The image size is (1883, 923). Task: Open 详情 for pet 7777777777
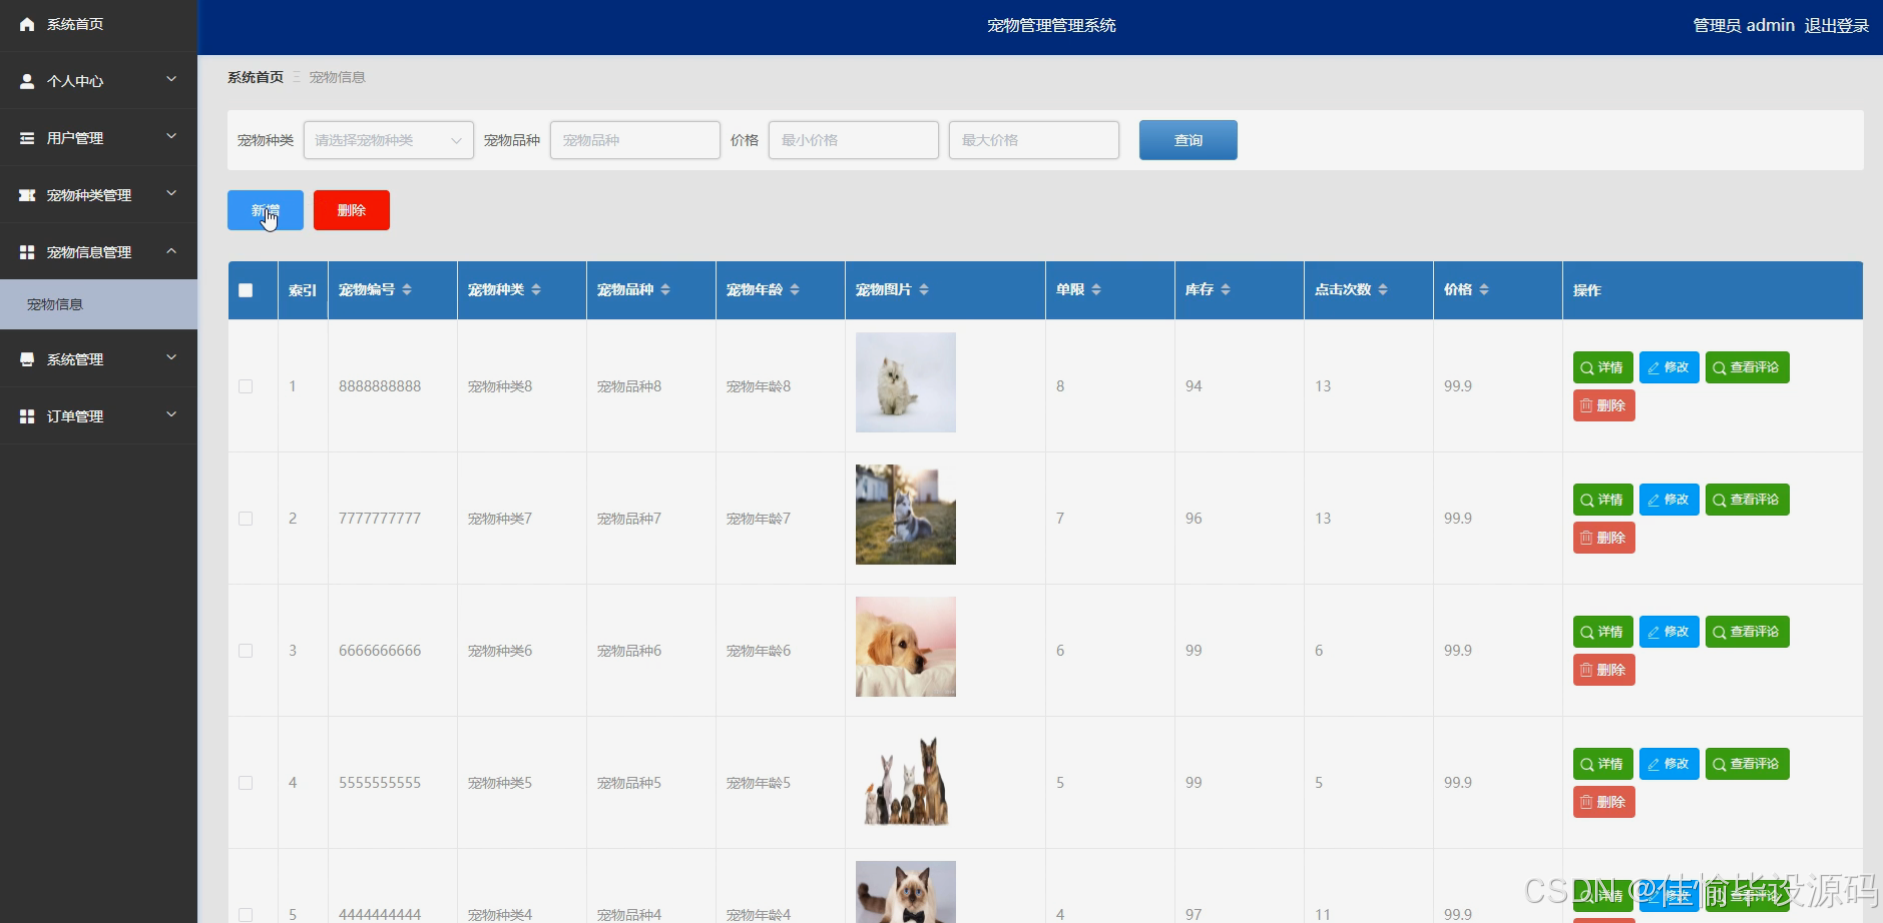(1603, 499)
